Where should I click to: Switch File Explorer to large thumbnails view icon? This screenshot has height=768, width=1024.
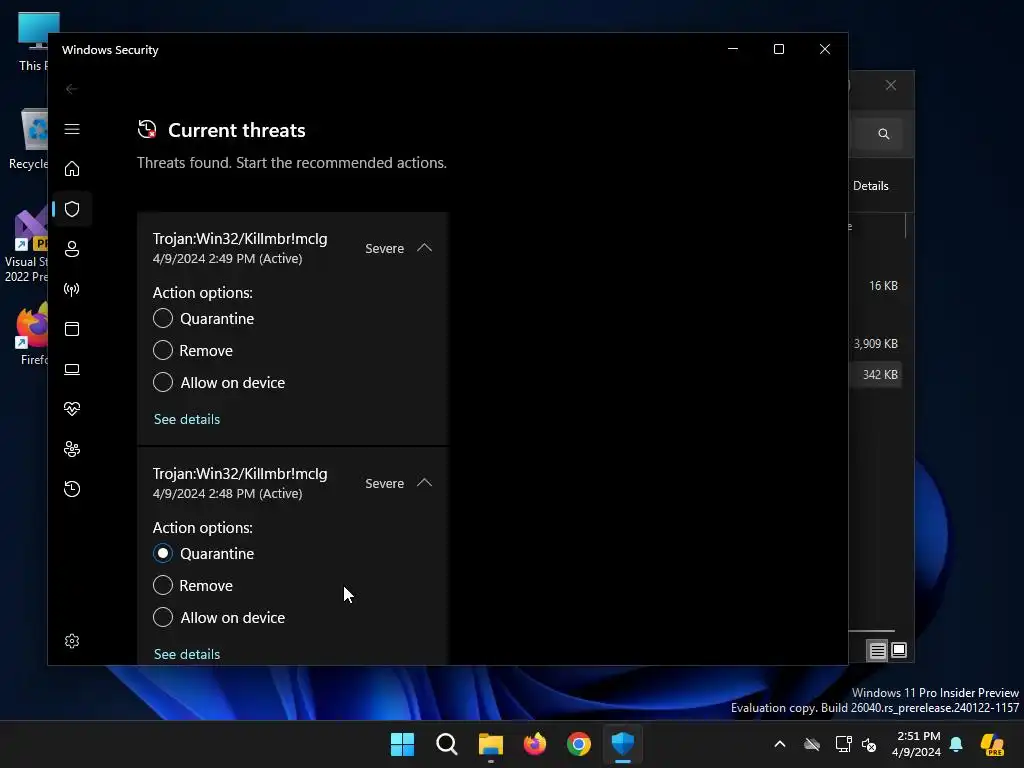[x=899, y=650]
